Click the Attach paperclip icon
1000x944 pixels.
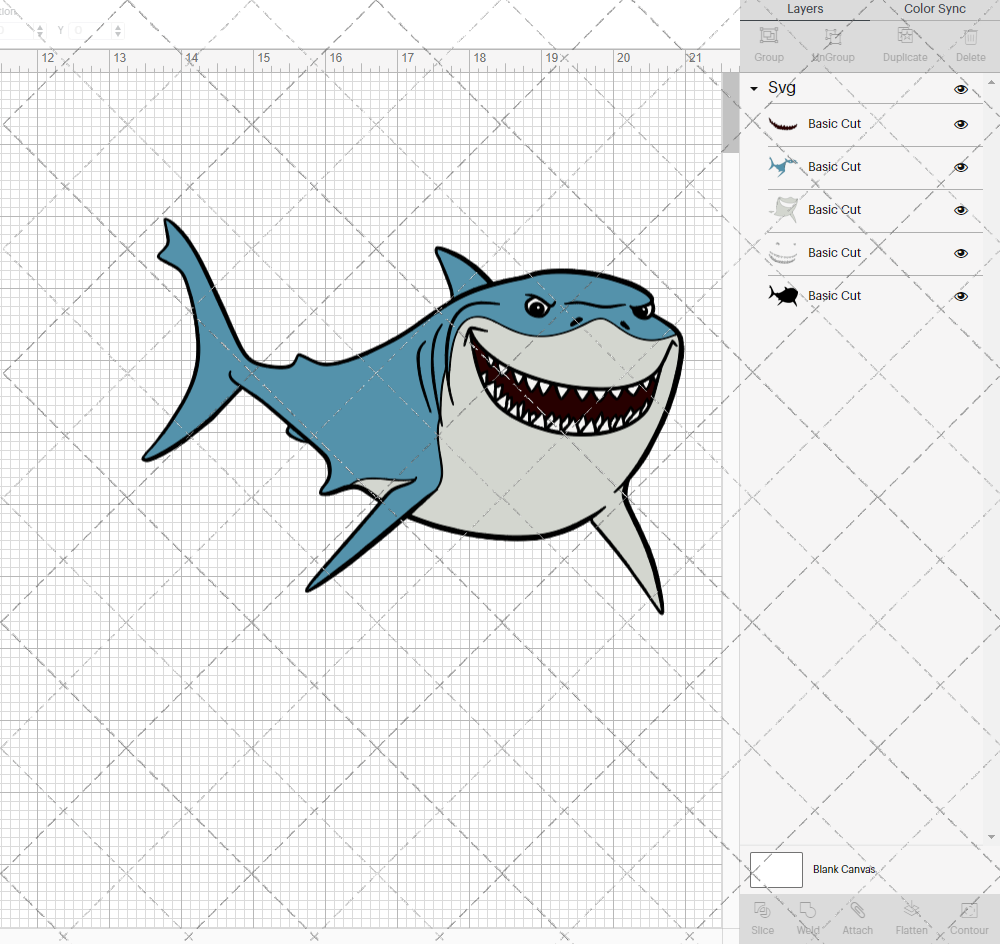tap(857, 910)
